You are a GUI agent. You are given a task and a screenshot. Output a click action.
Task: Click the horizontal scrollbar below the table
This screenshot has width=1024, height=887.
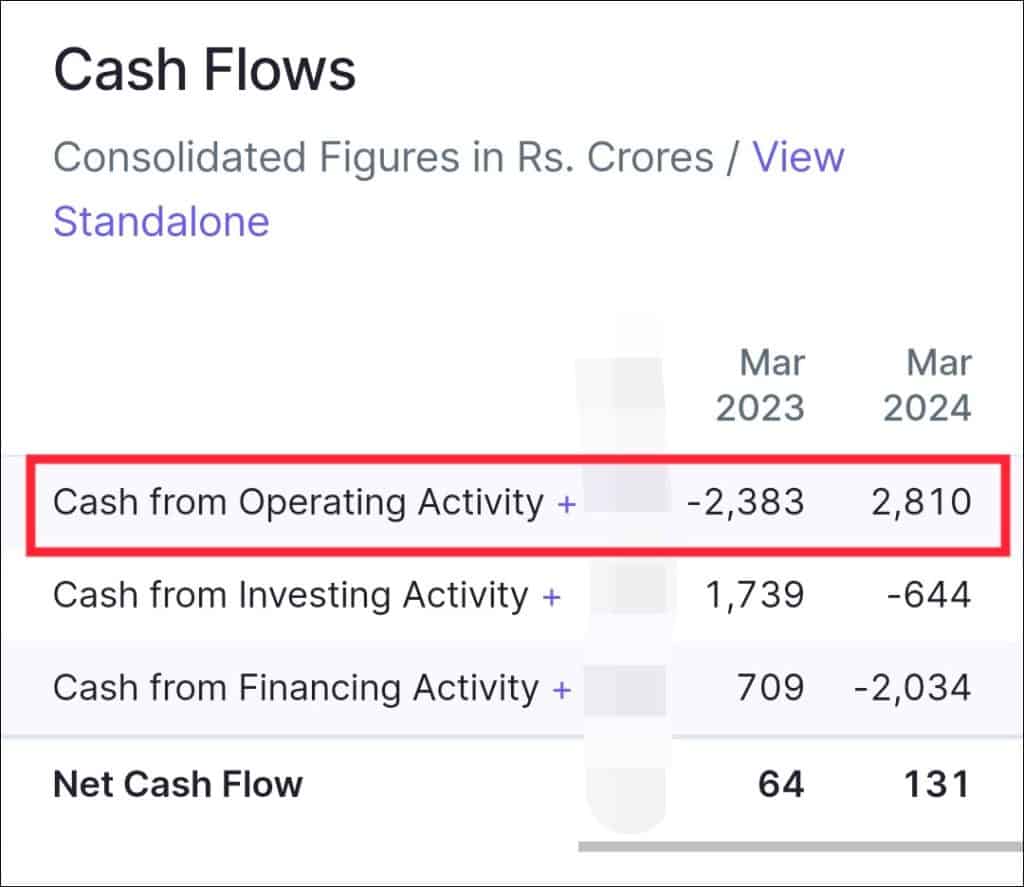tap(800, 846)
